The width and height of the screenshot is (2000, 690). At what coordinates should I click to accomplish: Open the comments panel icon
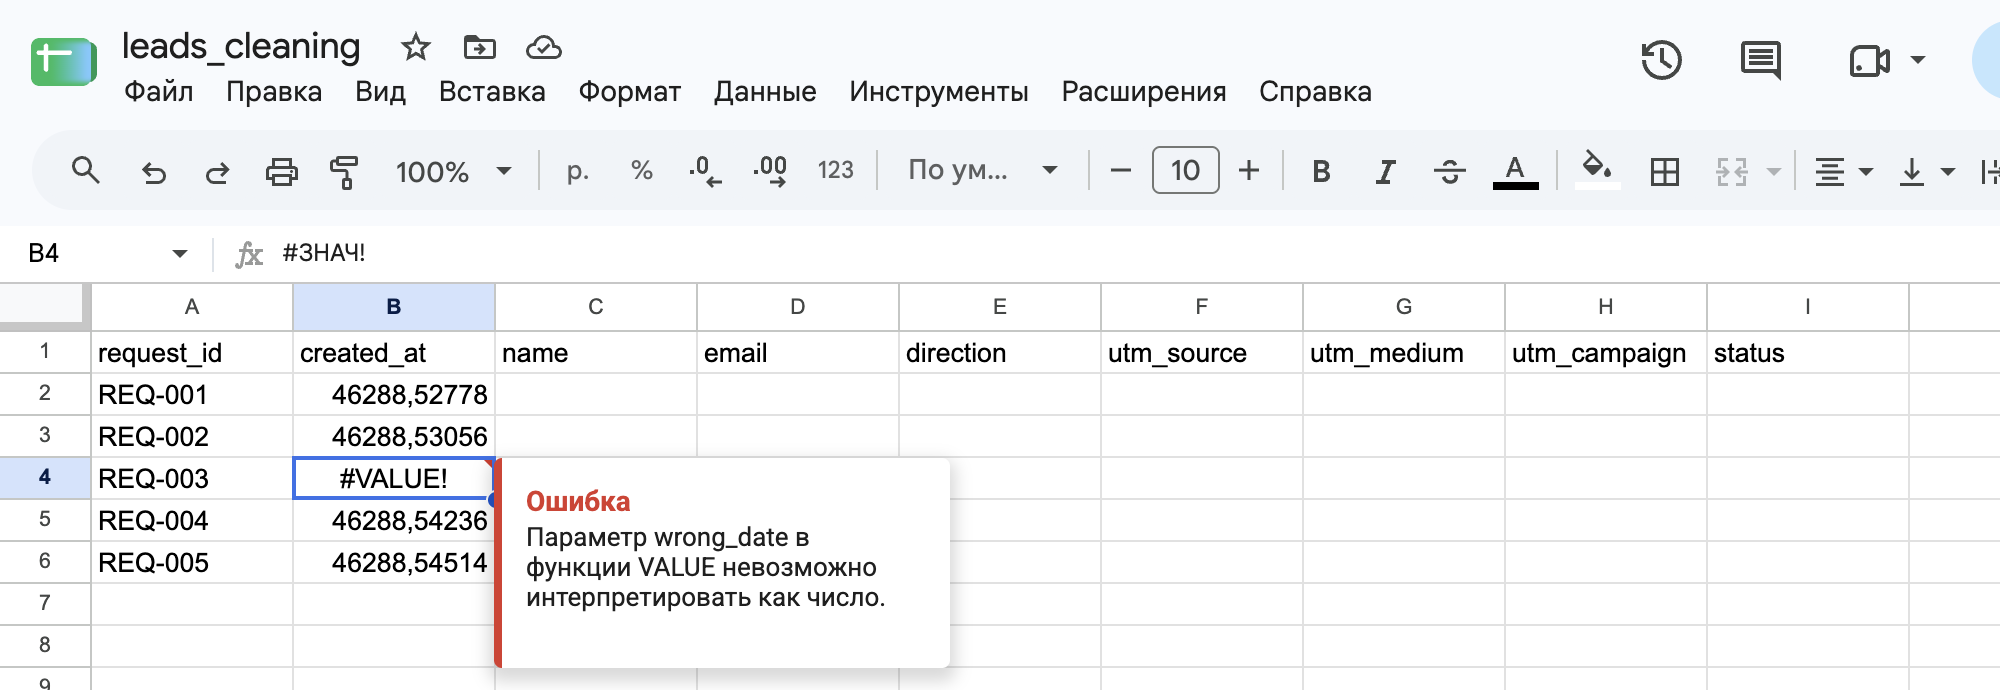(1761, 60)
